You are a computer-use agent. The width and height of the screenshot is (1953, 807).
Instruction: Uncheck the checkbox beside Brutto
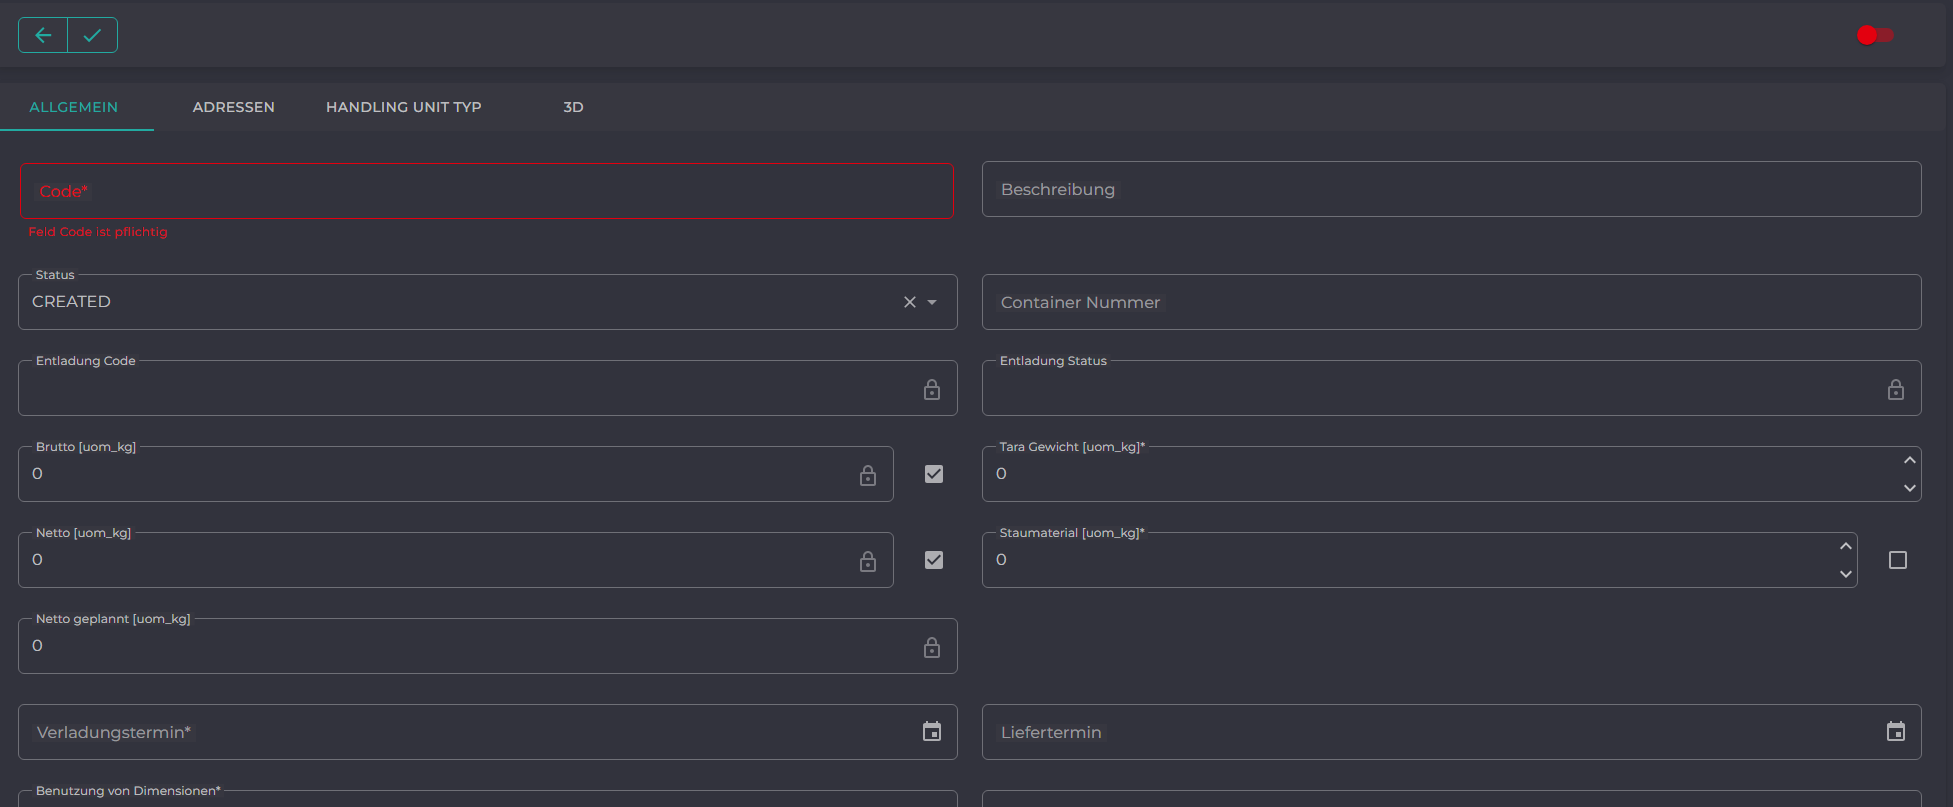[934, 474]
